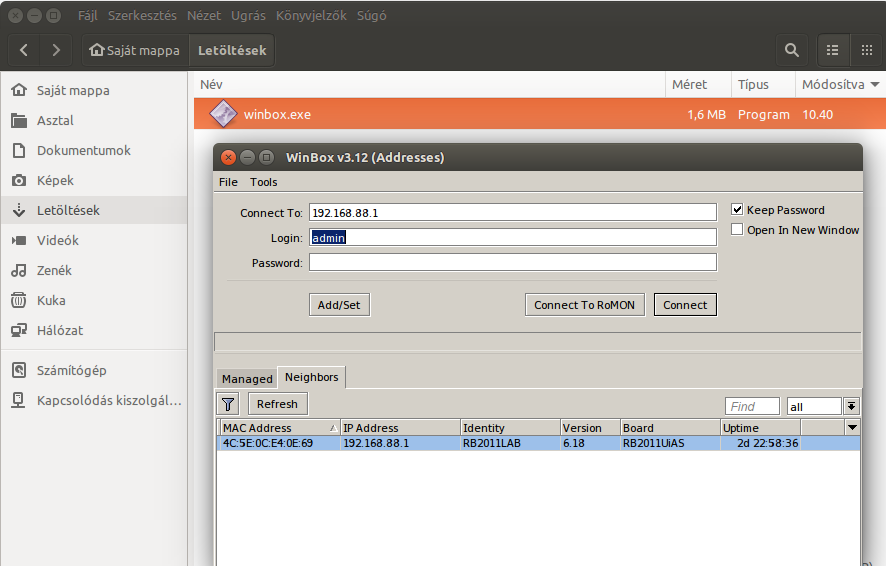
Task: Go back with the left arrow
Action: (24, 50)
